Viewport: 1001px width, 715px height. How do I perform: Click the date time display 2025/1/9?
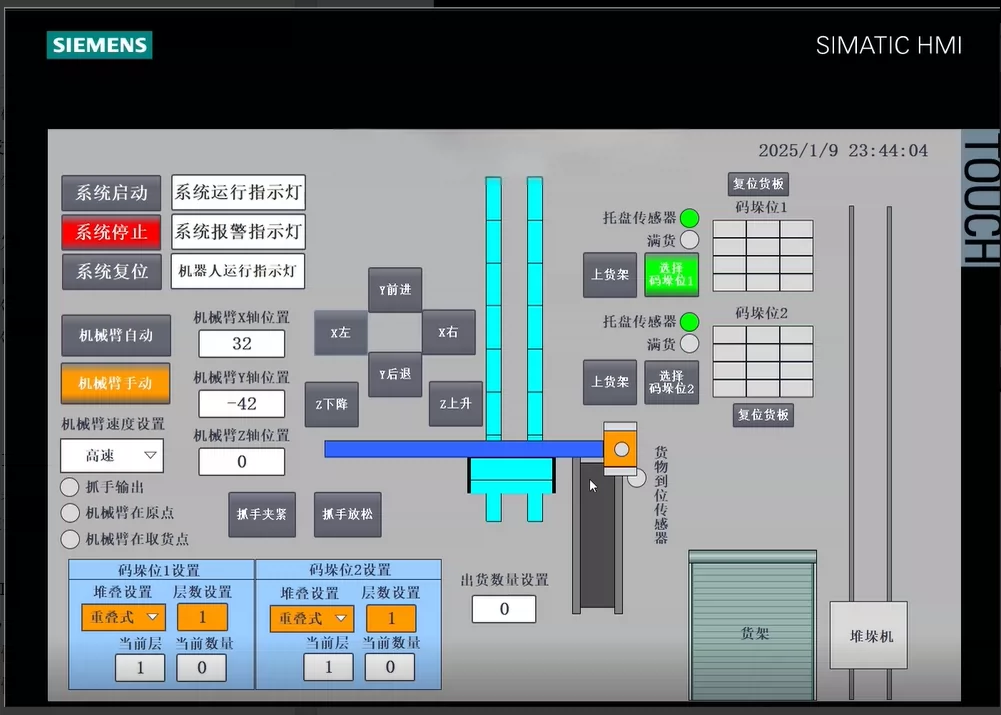[843, 151]
